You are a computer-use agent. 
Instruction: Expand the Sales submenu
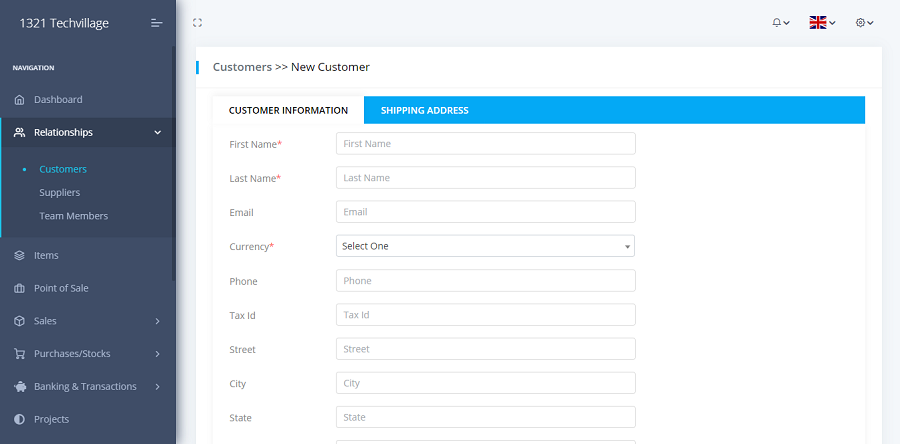coord(157,322)
